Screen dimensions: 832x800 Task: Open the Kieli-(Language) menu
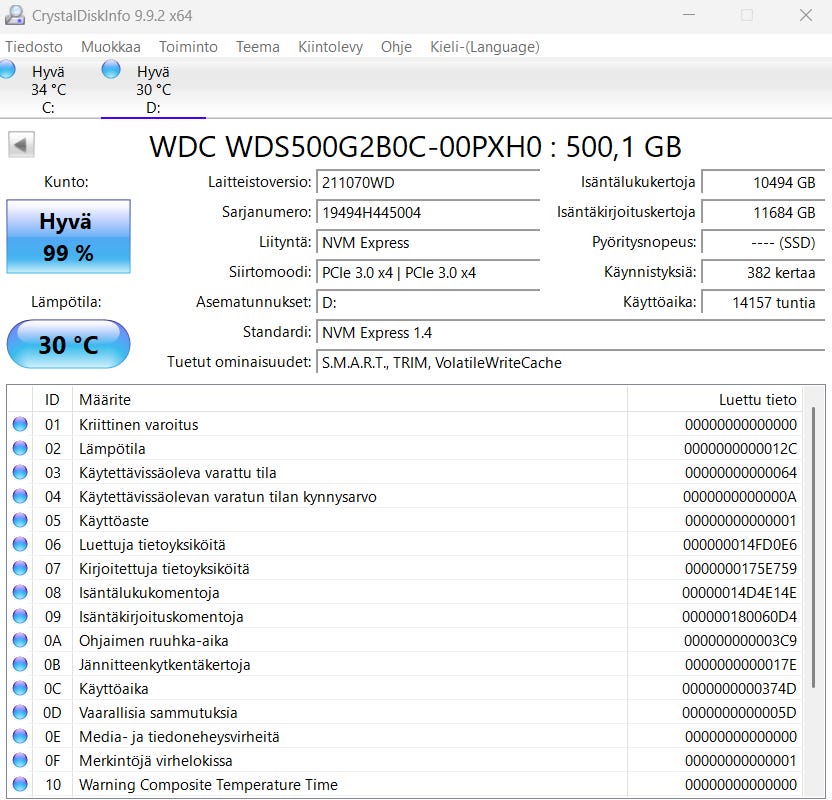click(x=484, y=47)
